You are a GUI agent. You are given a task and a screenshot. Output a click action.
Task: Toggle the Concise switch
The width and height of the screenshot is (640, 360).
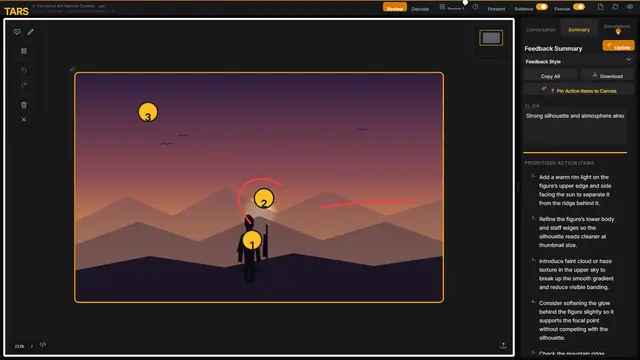(579, 7)
